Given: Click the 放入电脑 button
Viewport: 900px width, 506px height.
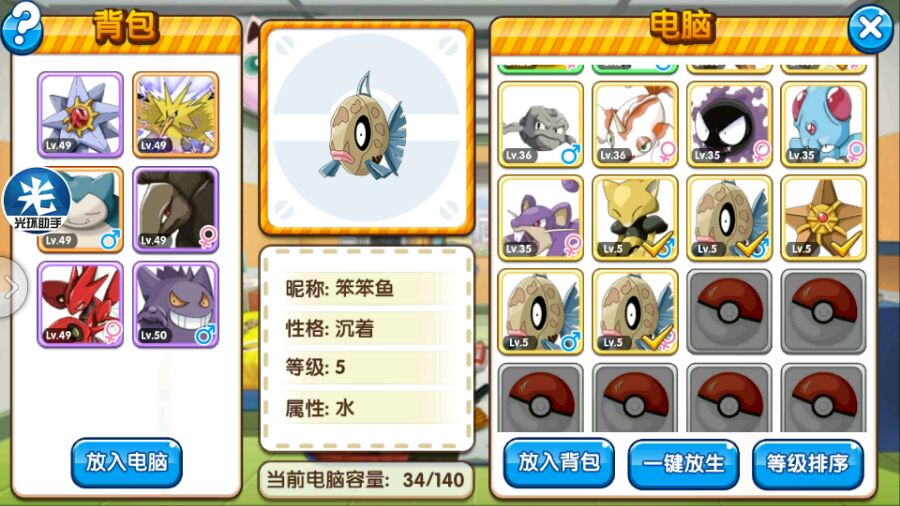Looking at the screenshot, I should [127, 463].
